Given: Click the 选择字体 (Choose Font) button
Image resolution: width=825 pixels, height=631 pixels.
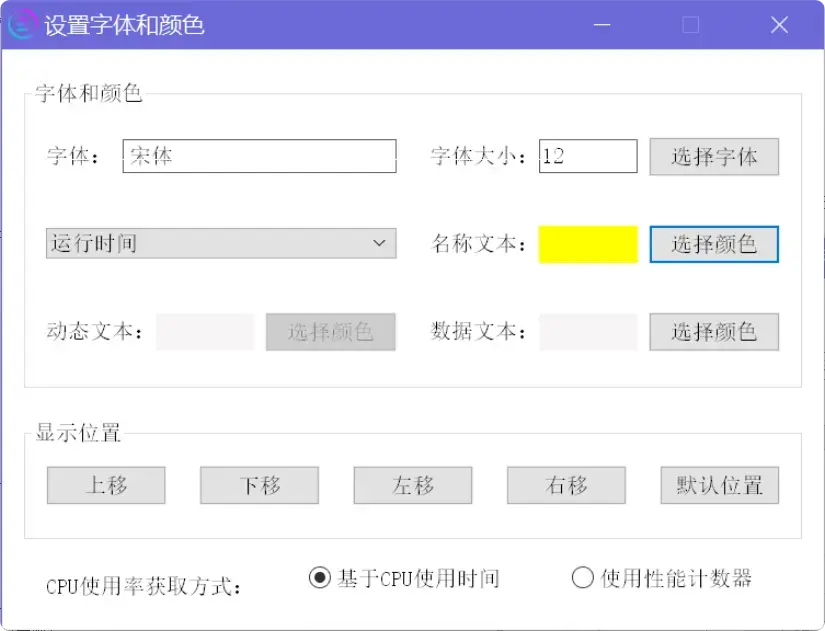Looking at the screenshot, I should coord(714,156).
